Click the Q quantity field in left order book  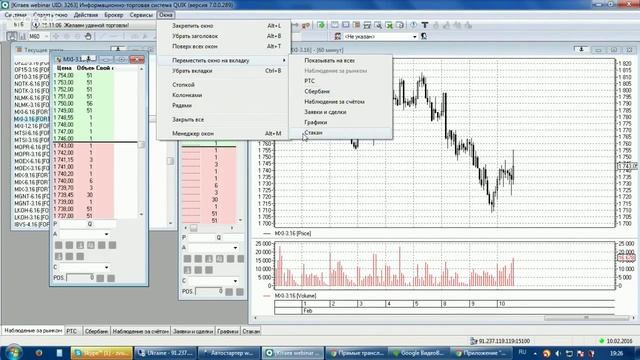103,224
